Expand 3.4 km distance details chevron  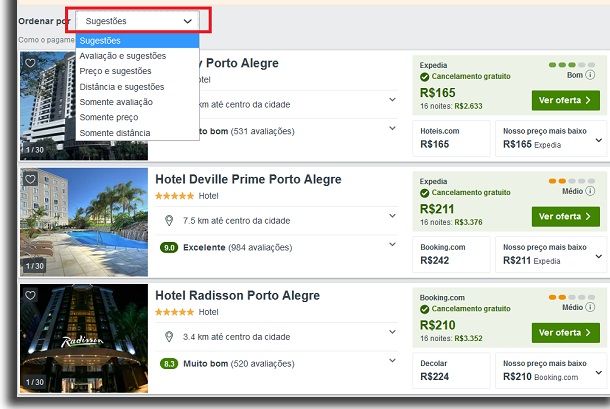[x=393, y=332]
